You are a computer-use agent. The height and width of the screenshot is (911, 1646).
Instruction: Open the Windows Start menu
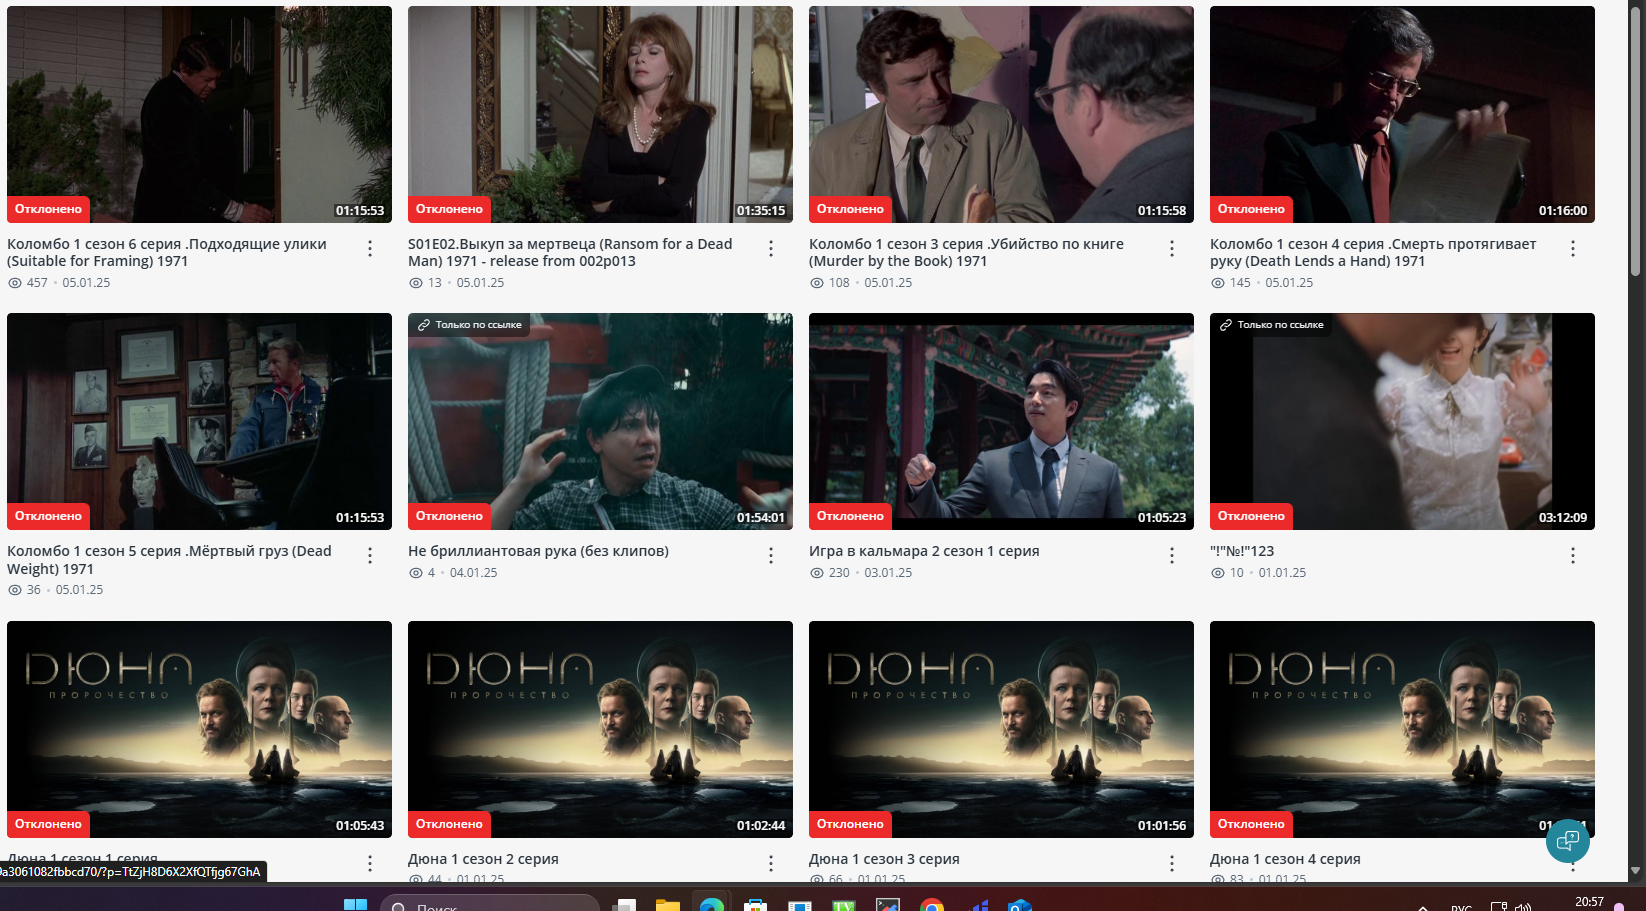pos(355,904)
